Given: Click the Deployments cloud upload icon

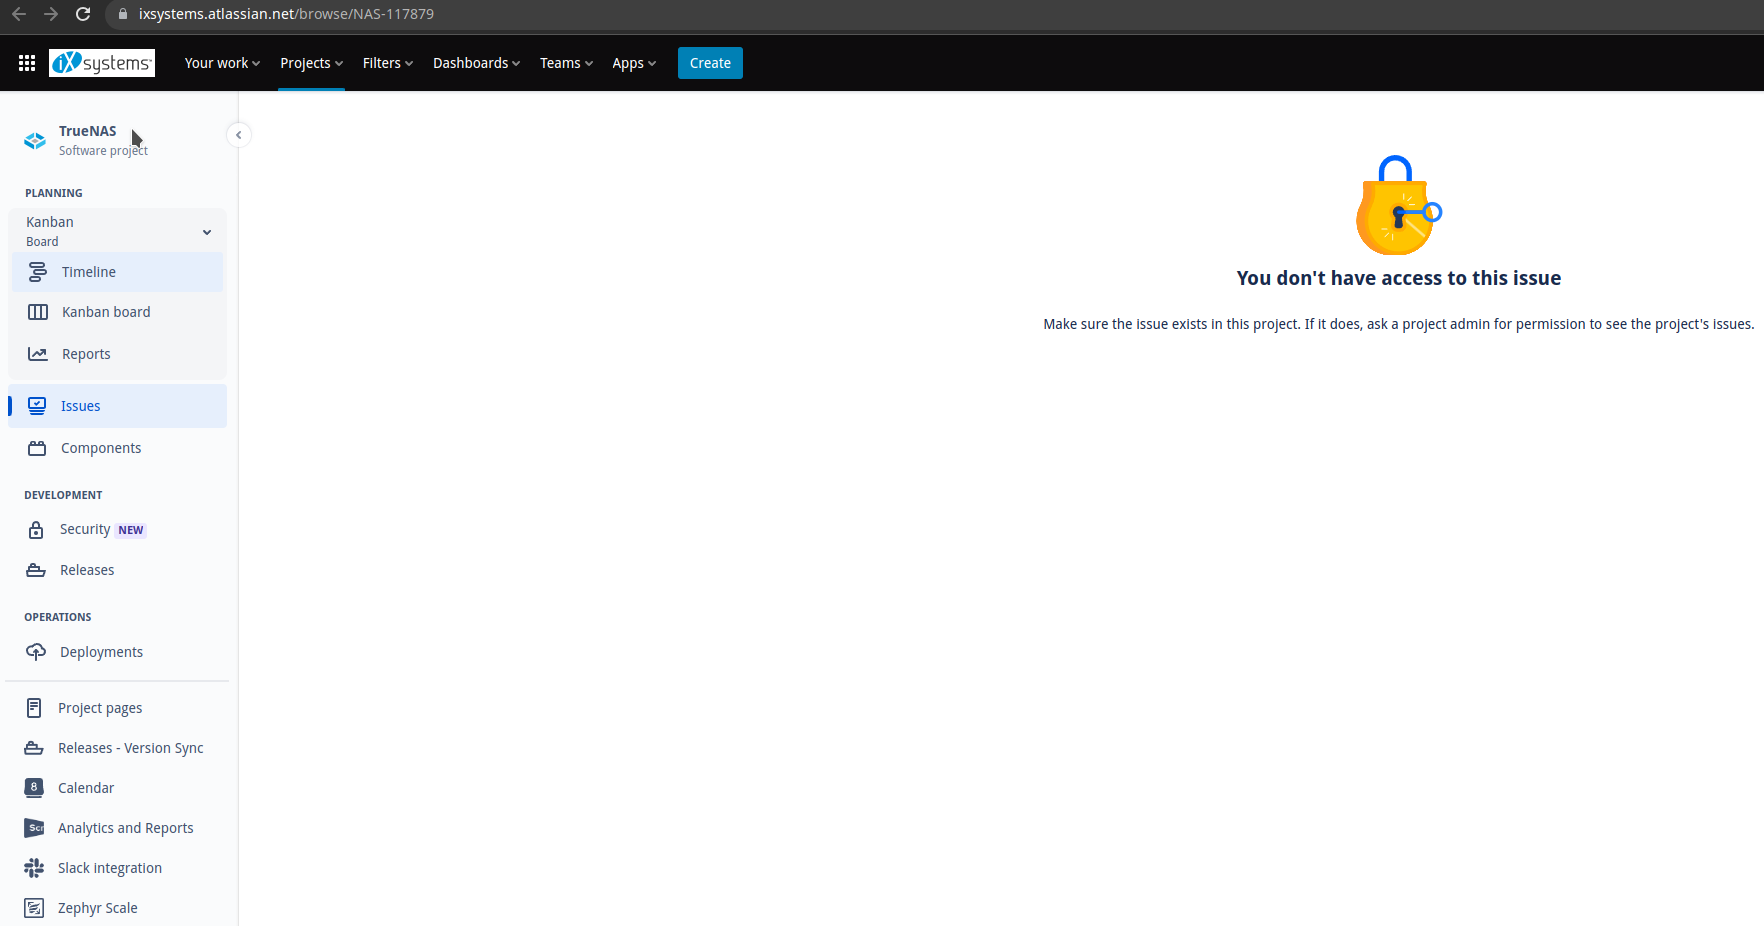Looking at the screenshot, I should pyautogui.click(x=36, y=652).
